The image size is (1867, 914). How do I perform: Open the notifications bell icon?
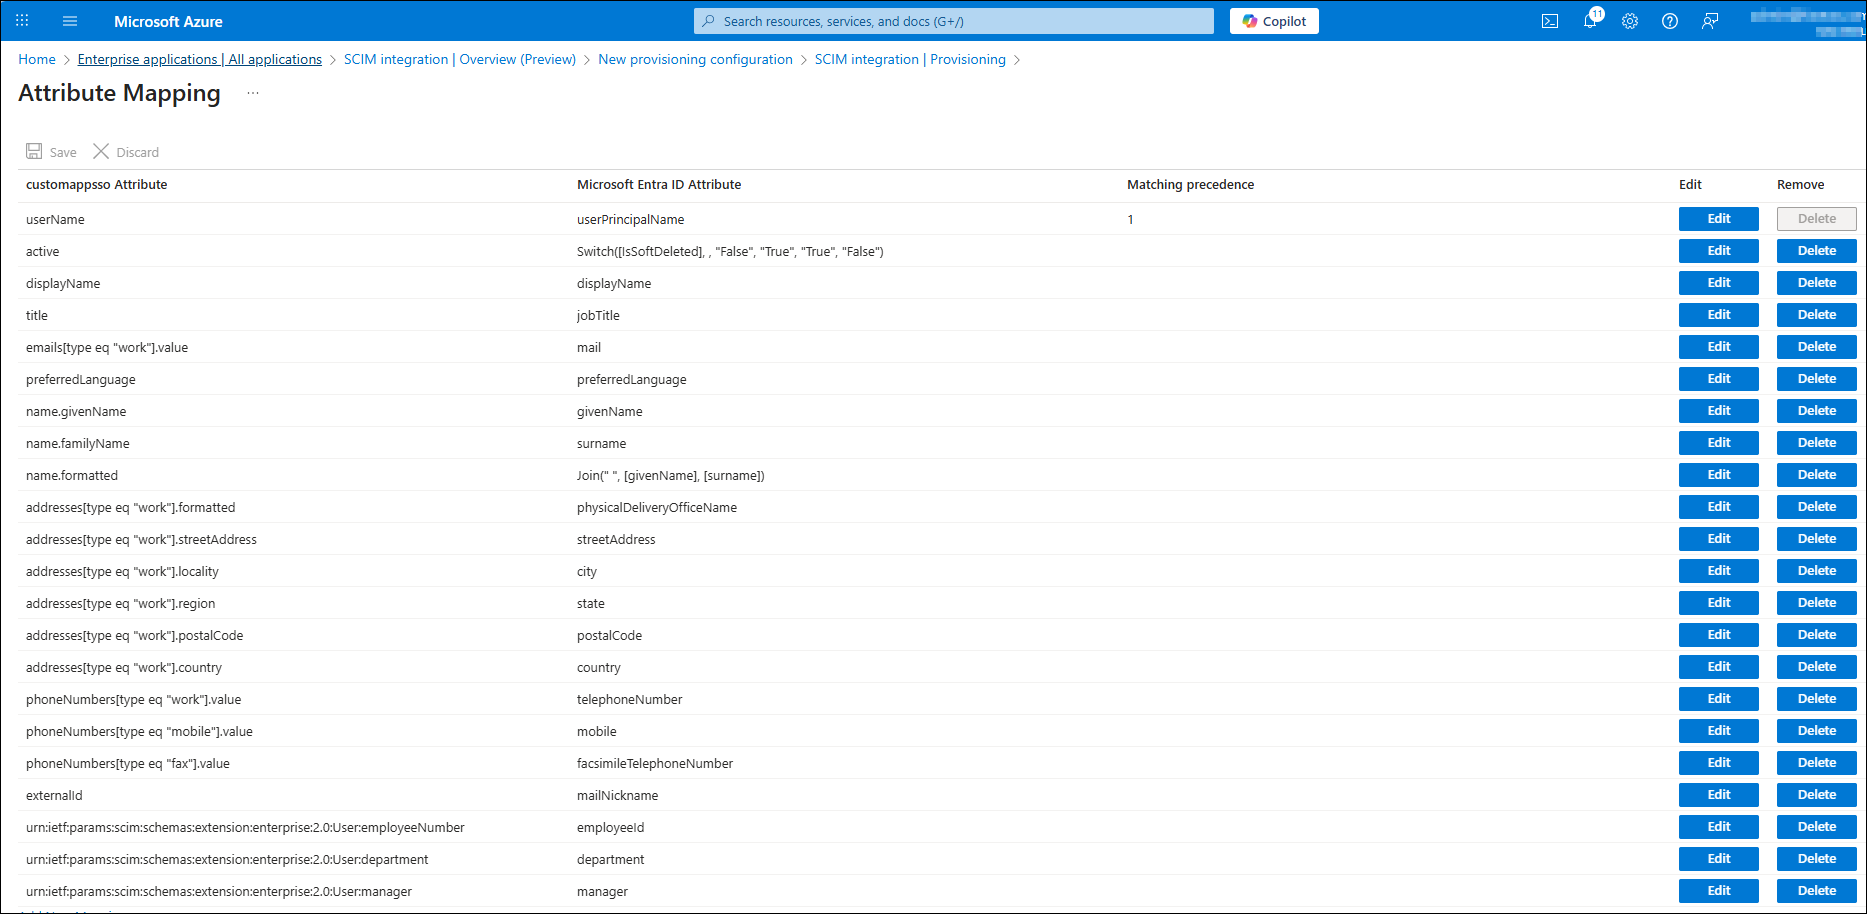pyautogui.click(x=1591, y=20)
